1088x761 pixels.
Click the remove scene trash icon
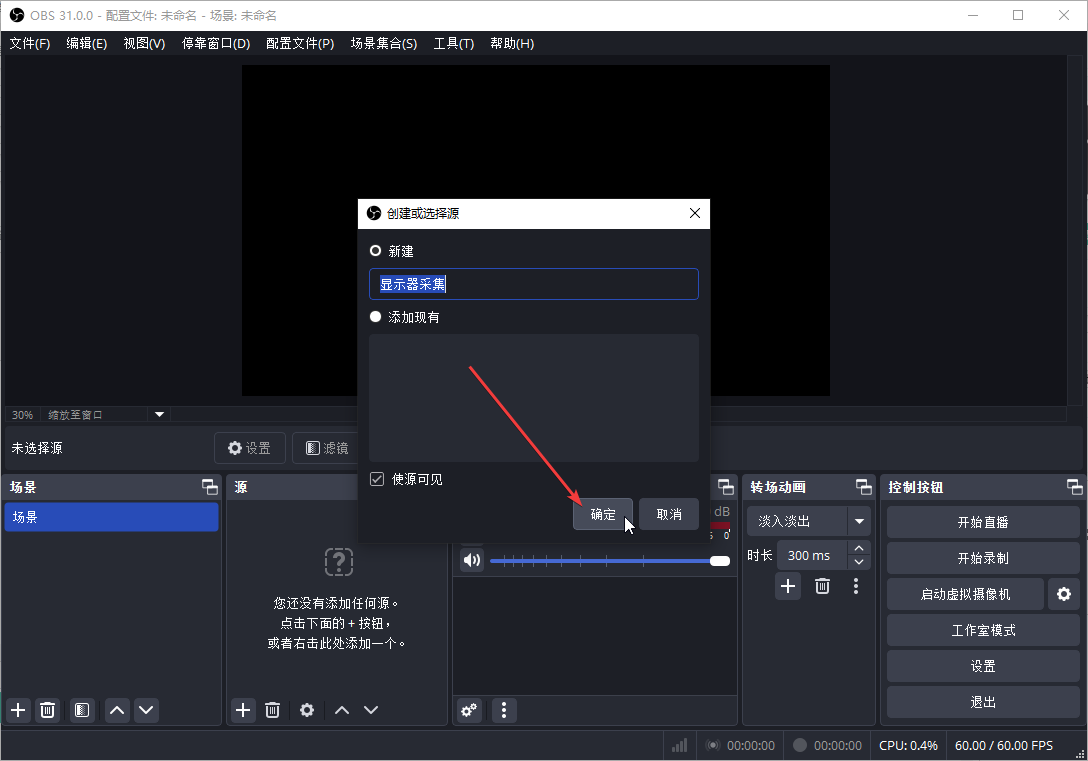tap(47, 710)
